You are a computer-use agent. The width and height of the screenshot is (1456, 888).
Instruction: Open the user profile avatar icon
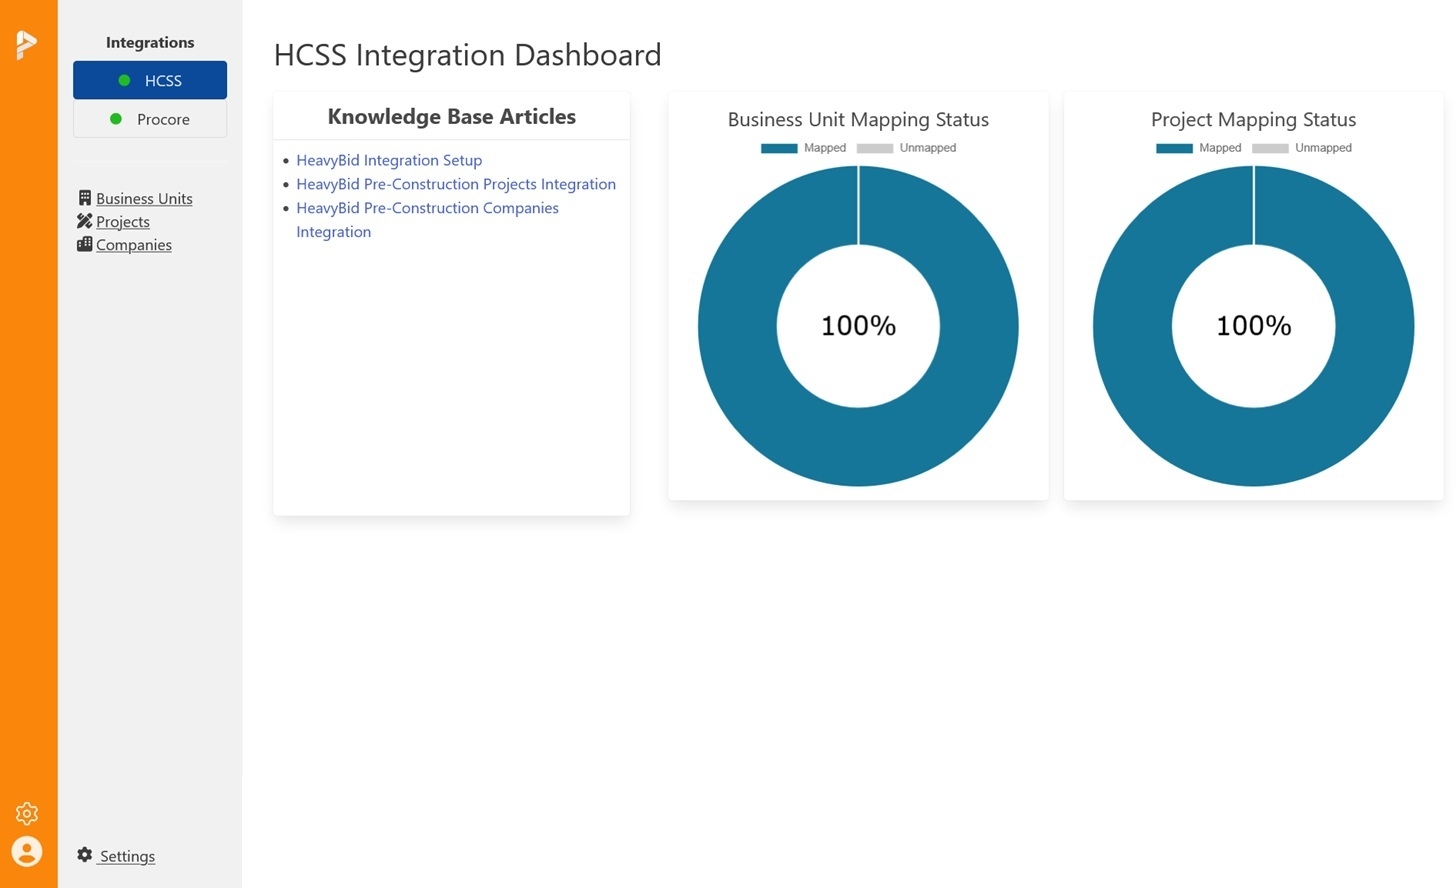(x=27, y=851)
